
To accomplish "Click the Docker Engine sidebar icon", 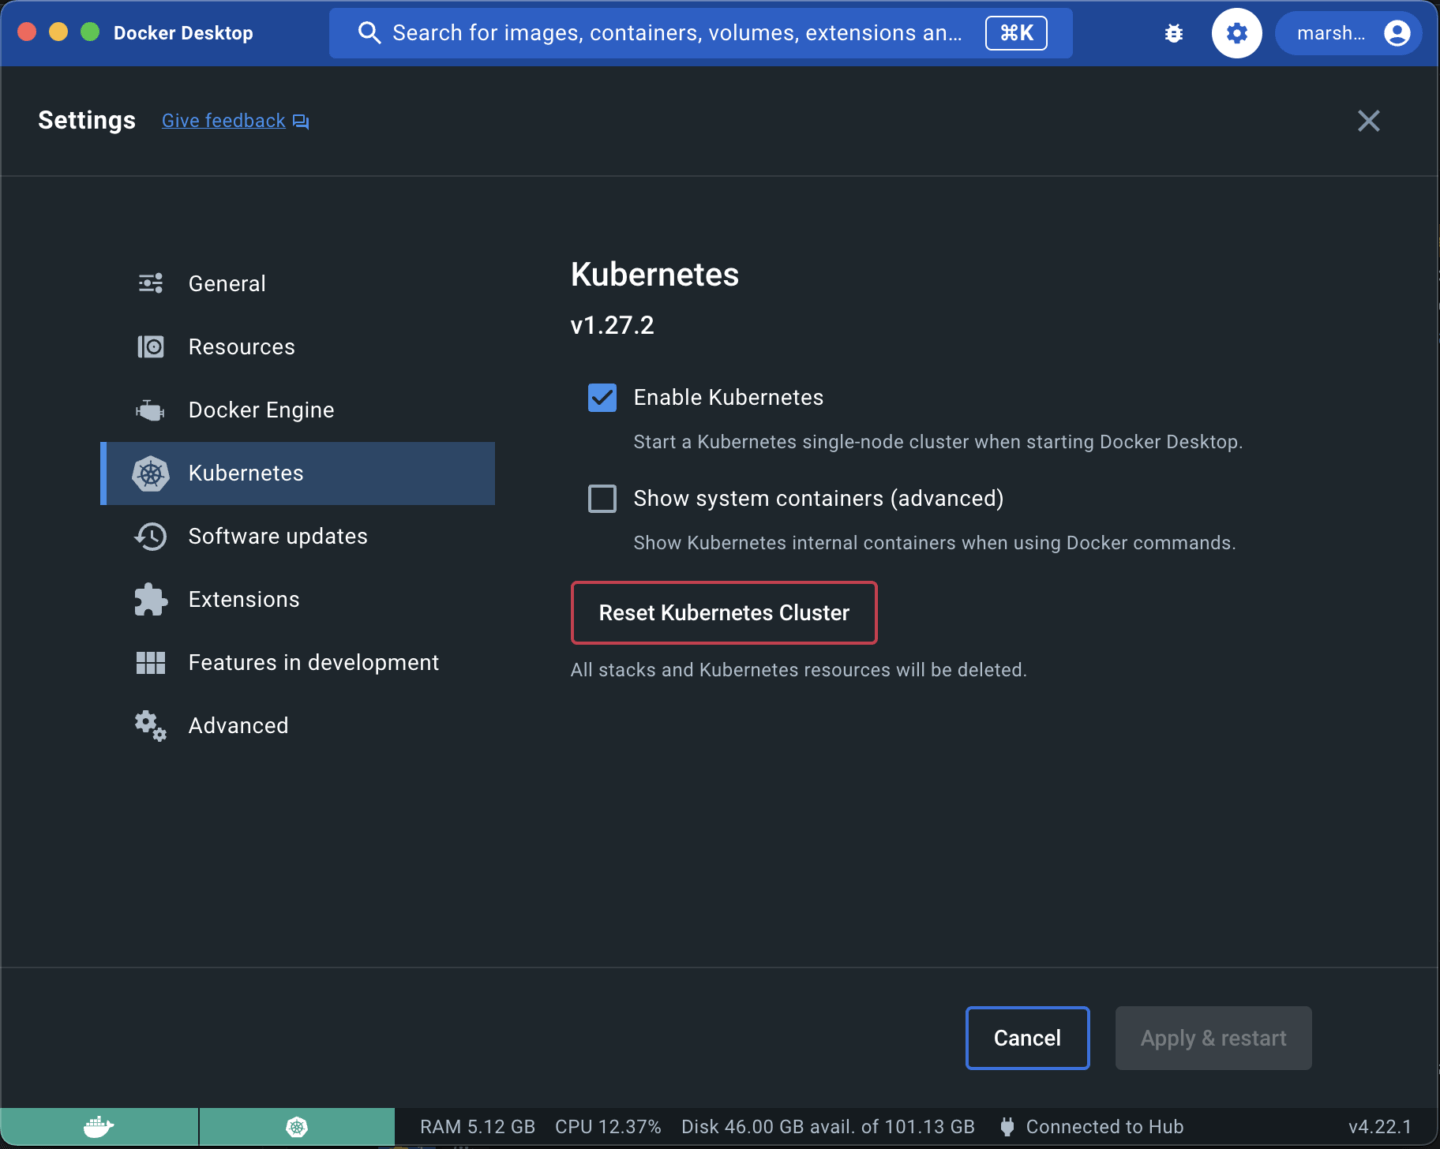I will (x=150, y=410).
